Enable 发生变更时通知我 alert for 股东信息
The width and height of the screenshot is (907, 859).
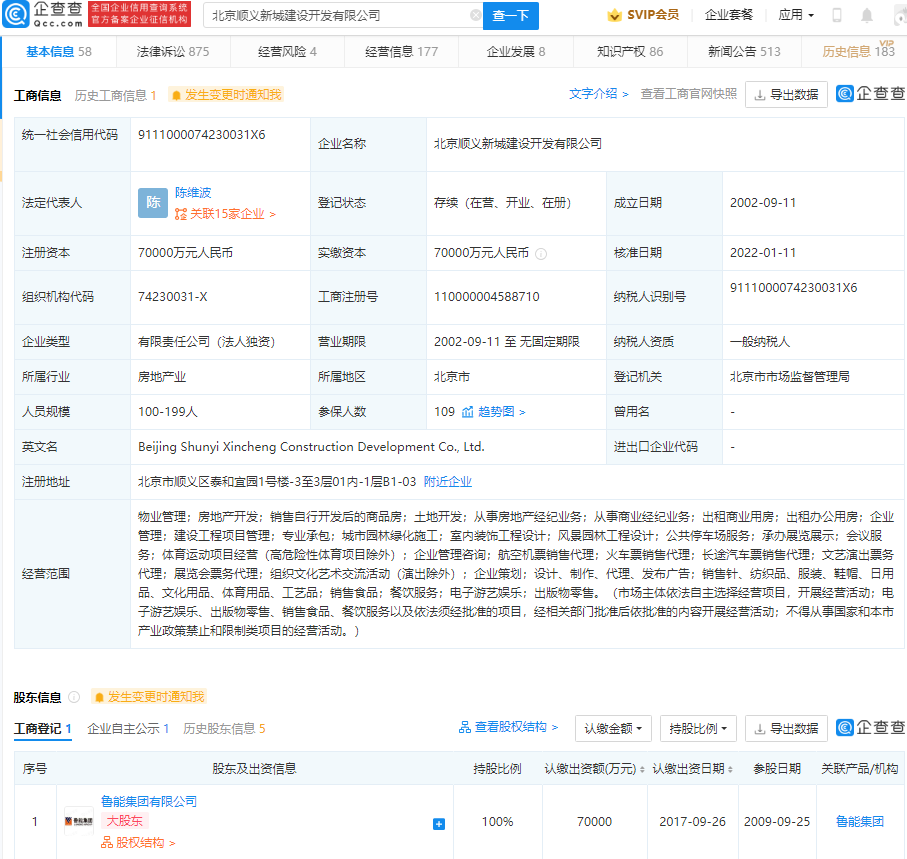click(149, 696)
